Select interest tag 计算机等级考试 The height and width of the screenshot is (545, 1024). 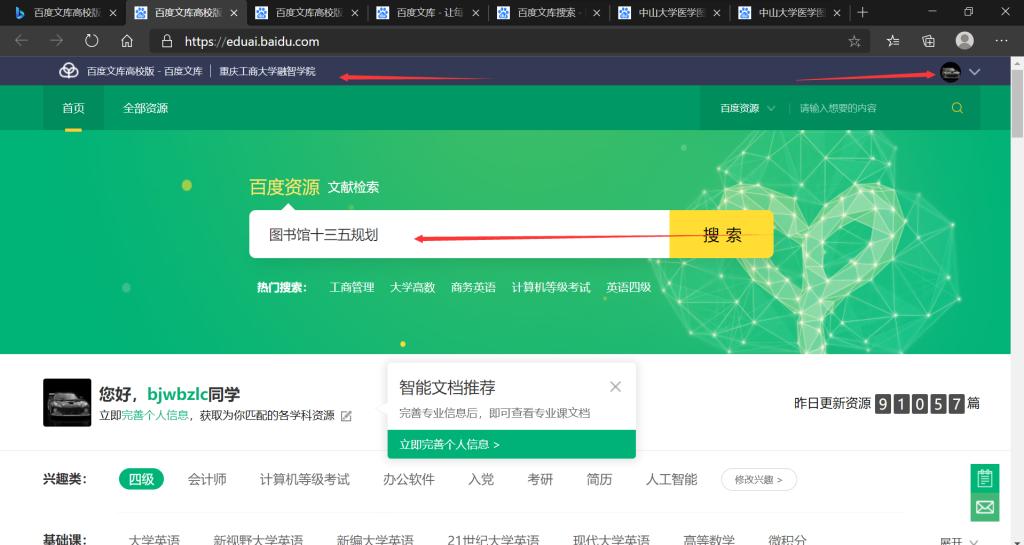click(305, 480)
